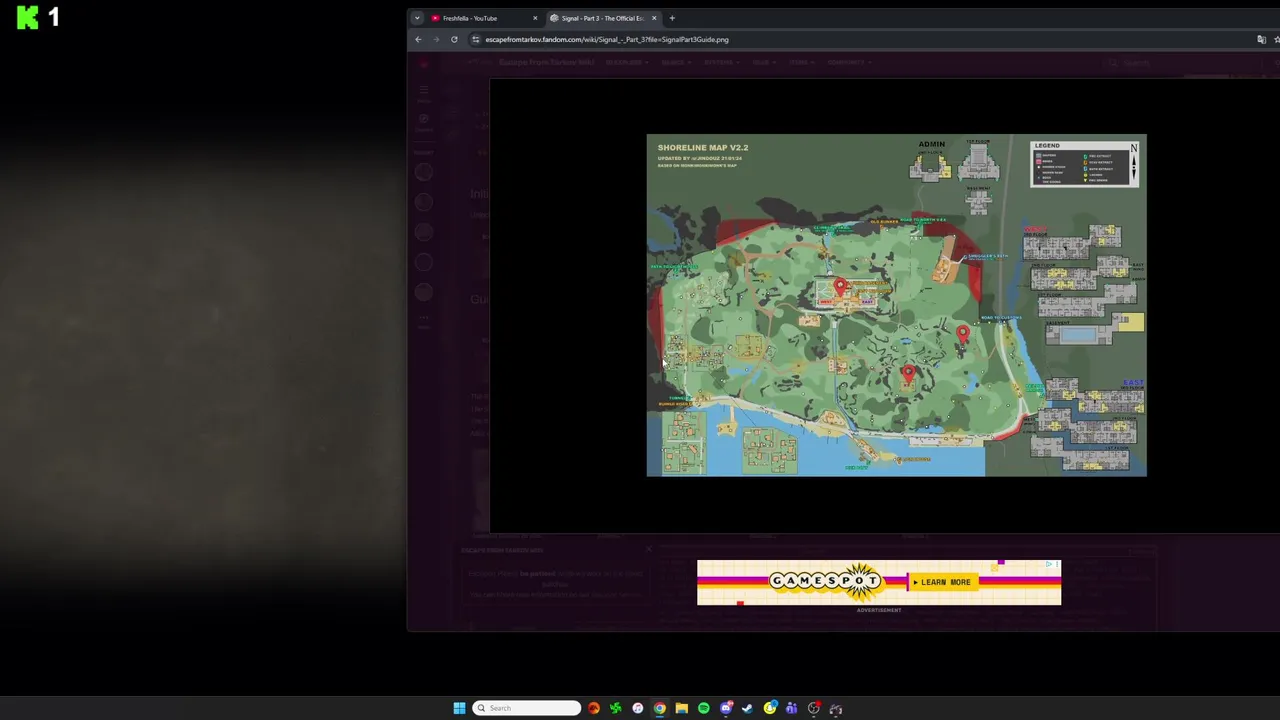The height and width of the screenshot is (720, 1280).
Task: Launch Steam from the taskbar
Action: coord(747,708)
